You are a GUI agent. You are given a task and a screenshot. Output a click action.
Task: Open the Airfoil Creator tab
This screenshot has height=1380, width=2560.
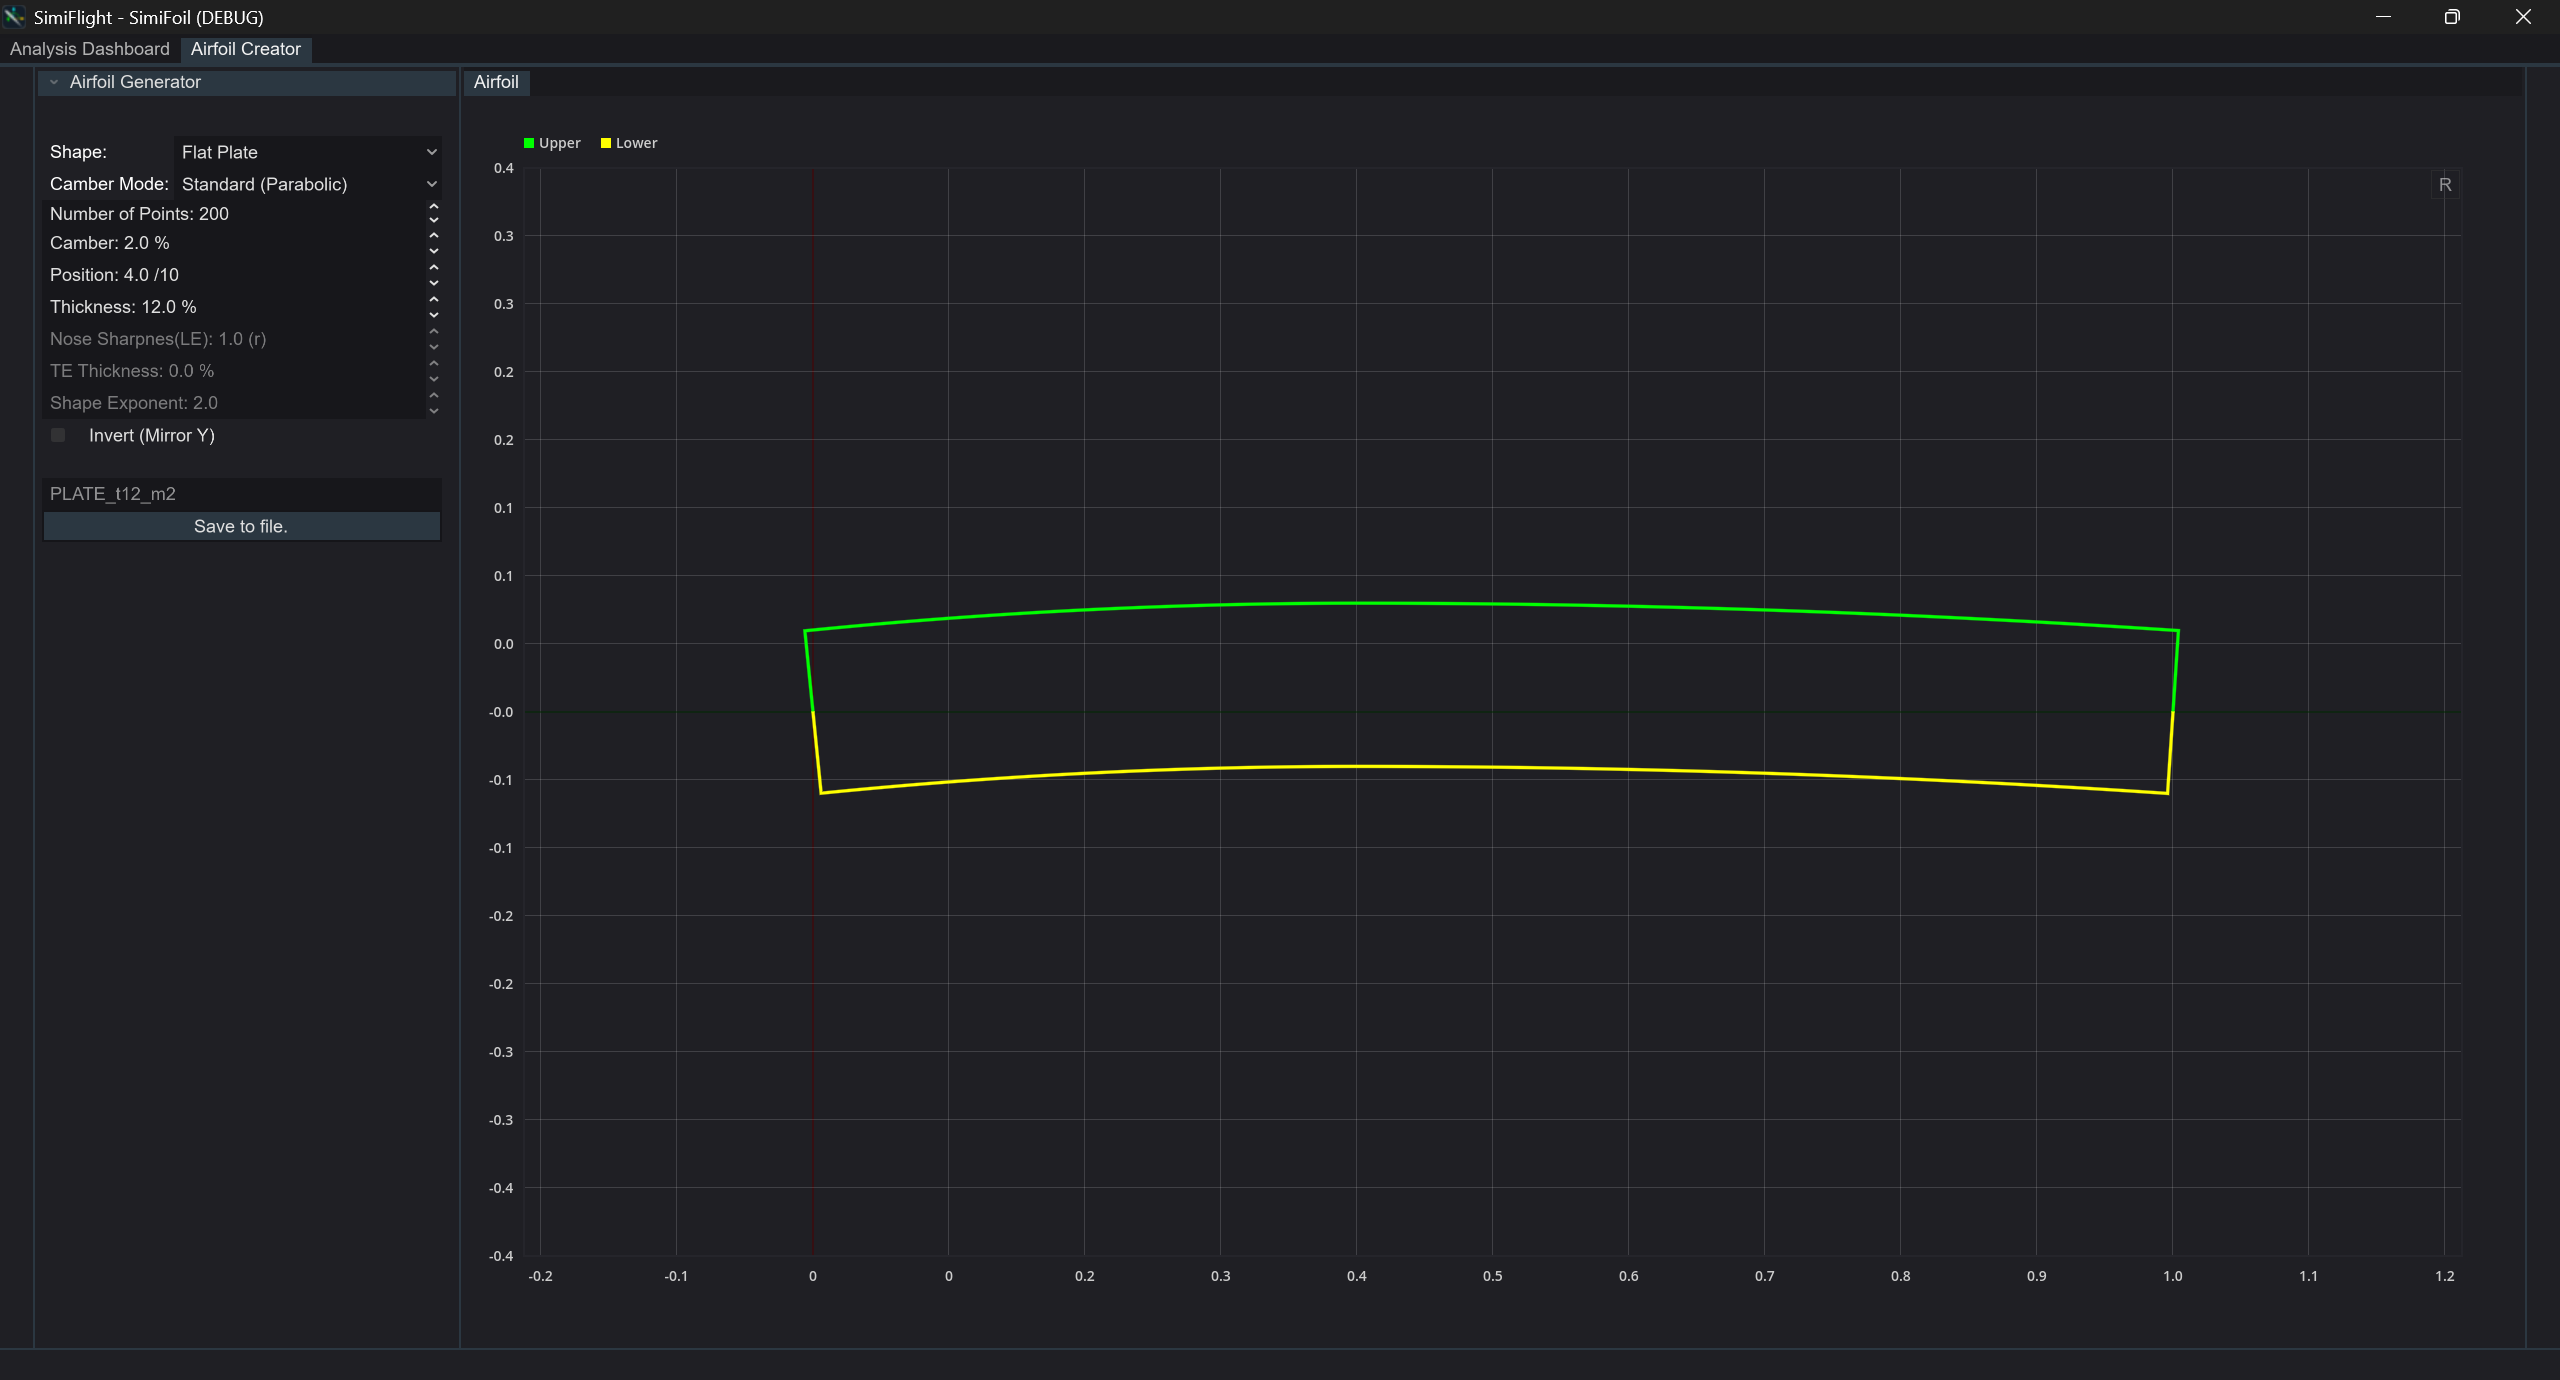pyautogui.click(x=245, y=49)
